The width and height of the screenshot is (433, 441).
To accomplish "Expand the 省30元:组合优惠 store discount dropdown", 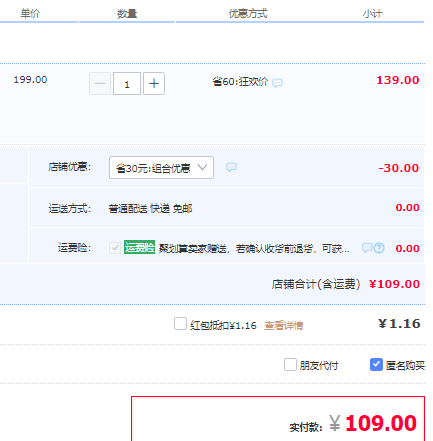I will [161, 168].
